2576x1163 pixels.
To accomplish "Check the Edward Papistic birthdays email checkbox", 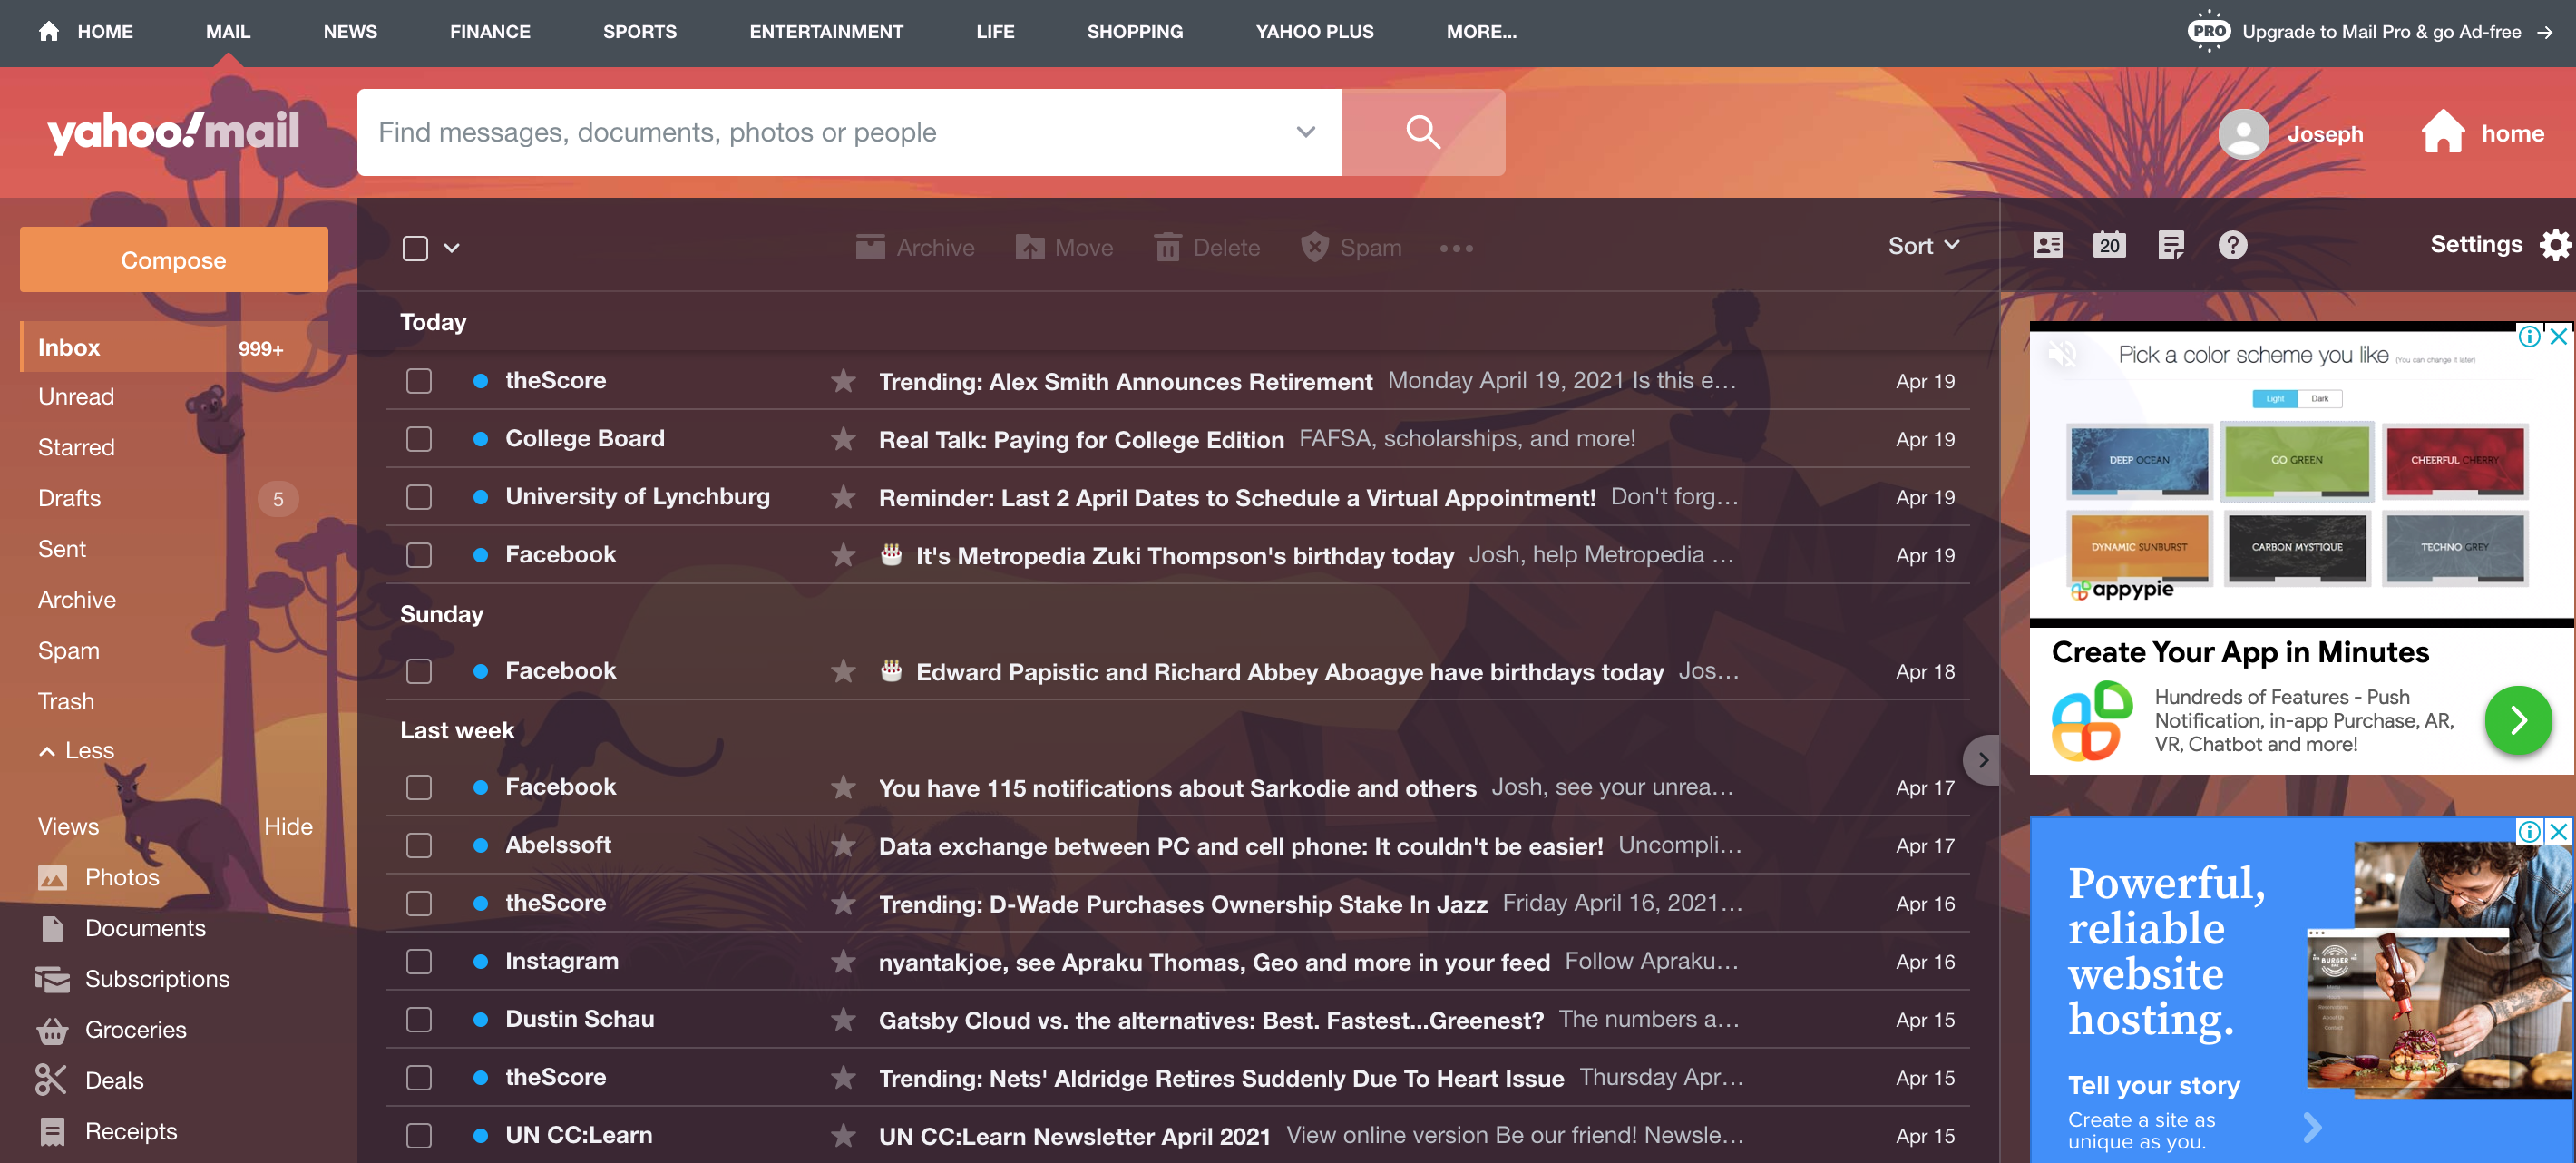I will tap(419, 671).
